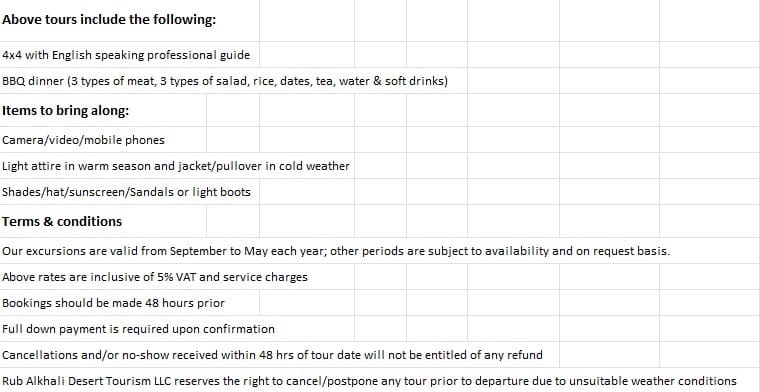Click the '4x4 with English speaking professional guide' cell
The height and width of the screenshot is (392, 760).
[129, 55]
